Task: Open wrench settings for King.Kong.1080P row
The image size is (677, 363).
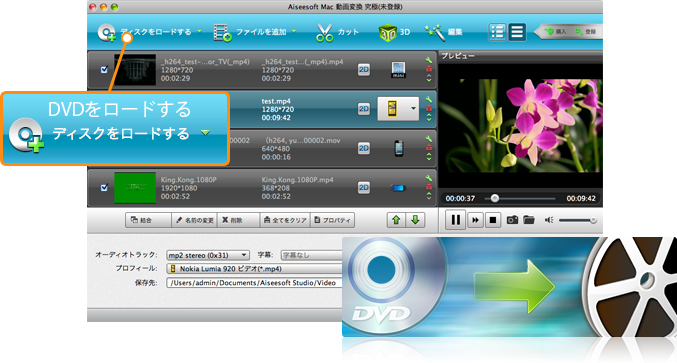Action: pyautogui.click(x=428, y=178)
